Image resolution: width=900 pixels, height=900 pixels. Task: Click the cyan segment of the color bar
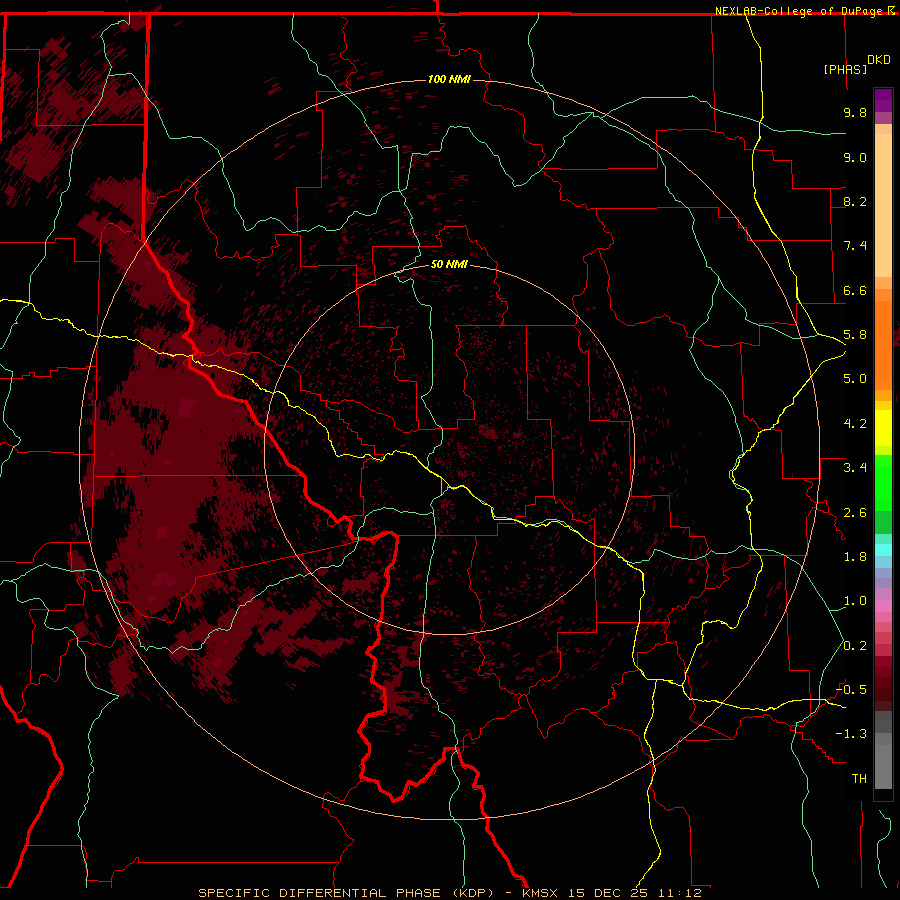tap(883, 550)
